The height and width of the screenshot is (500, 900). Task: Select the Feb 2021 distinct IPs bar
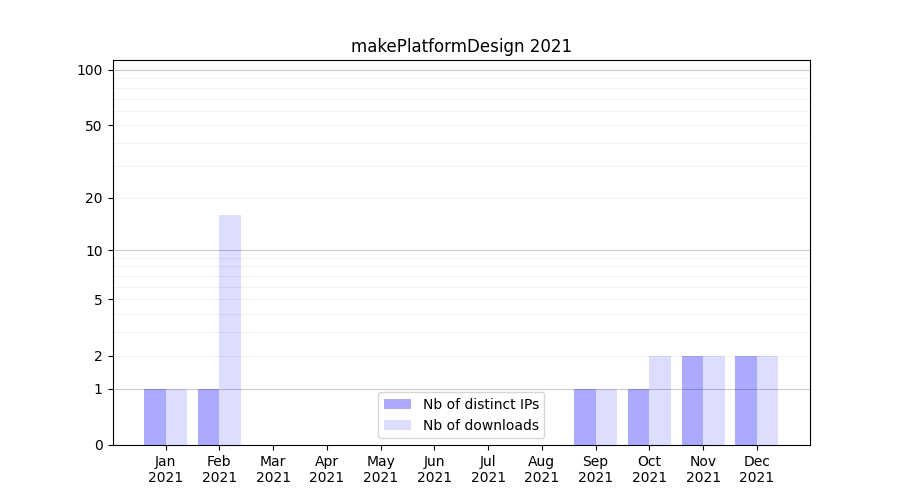coord(208,417)
